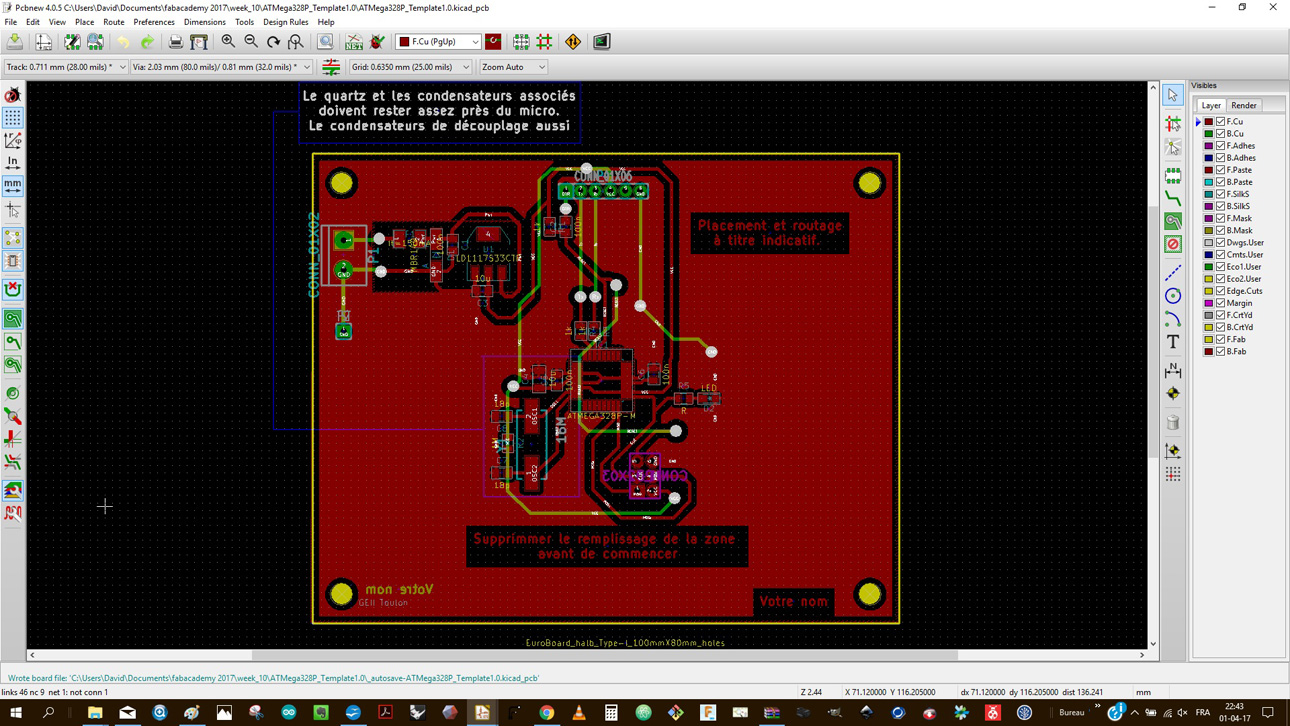
Task: Open the Zoom Auto dropdown
Action: click(513, 67)
